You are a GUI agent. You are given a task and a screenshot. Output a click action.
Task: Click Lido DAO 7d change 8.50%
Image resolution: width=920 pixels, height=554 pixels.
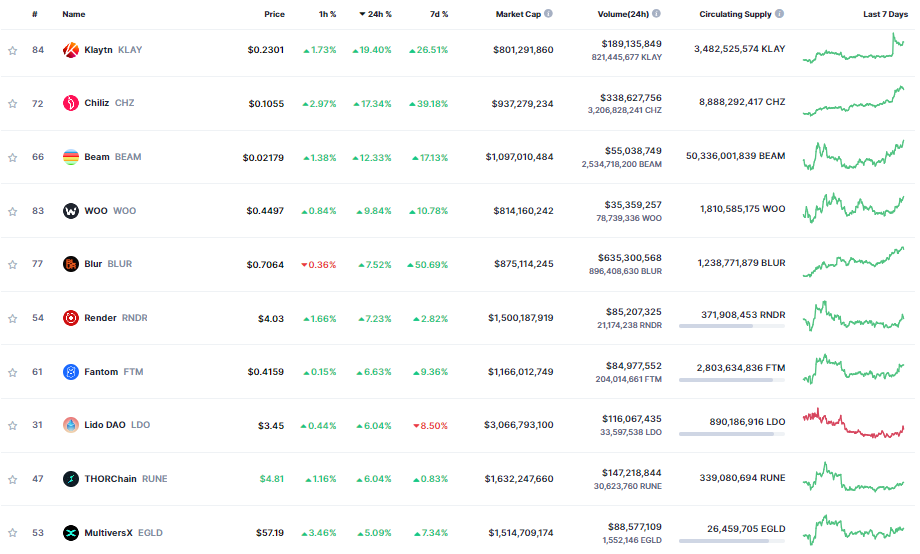pyautogui.click(x=431, y=426)
